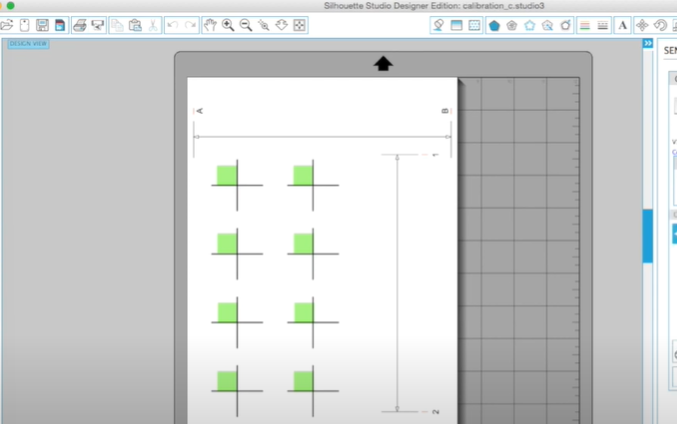Select the bottom-left green square
The width and height of the screenshot is (677, 424).
click(x=227, y=381)
